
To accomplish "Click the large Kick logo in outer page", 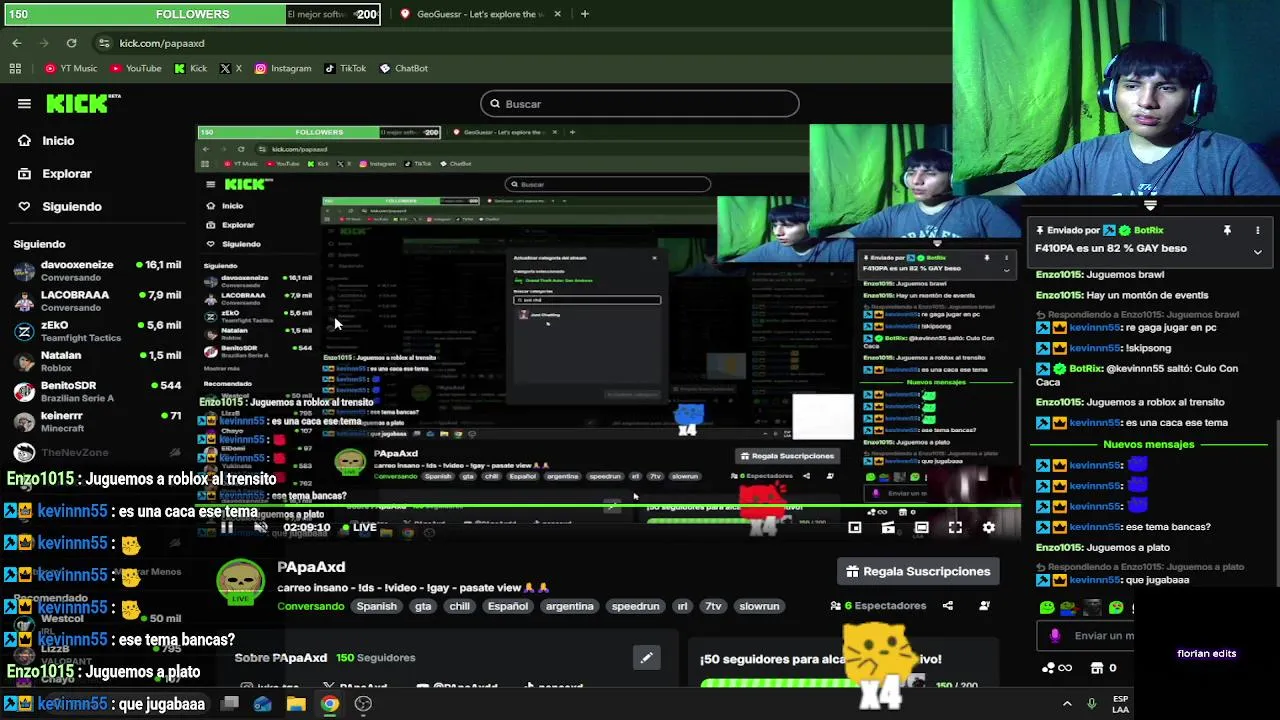I will (83, 103).
